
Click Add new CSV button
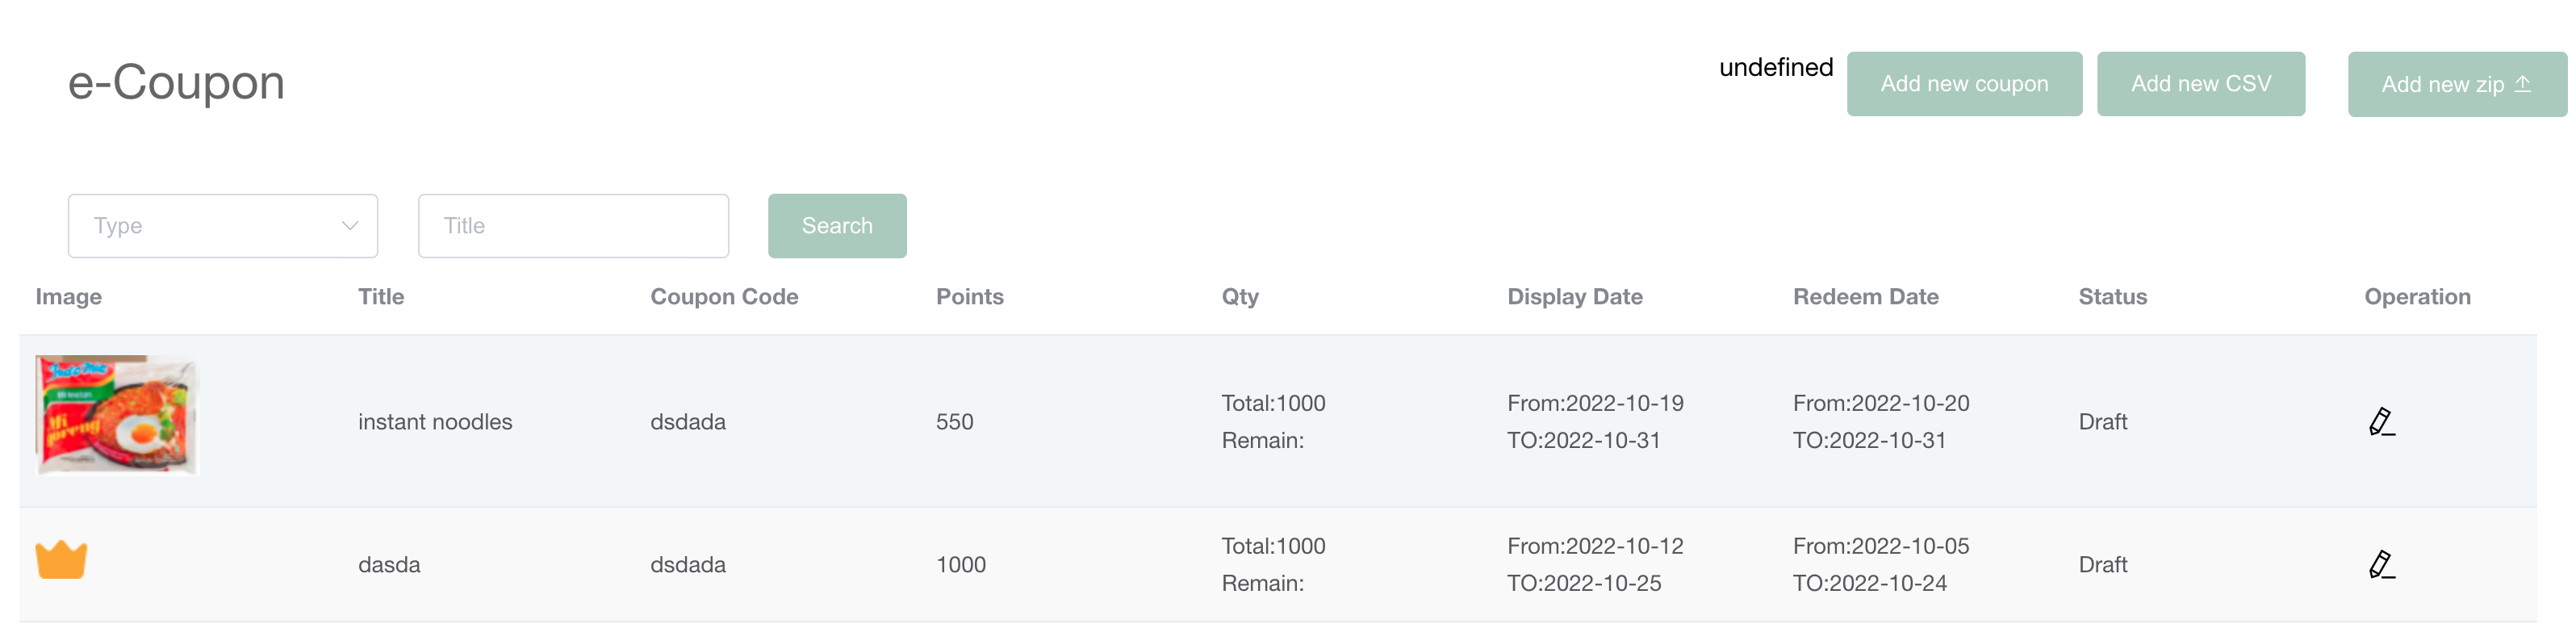tap(2200, 84)
